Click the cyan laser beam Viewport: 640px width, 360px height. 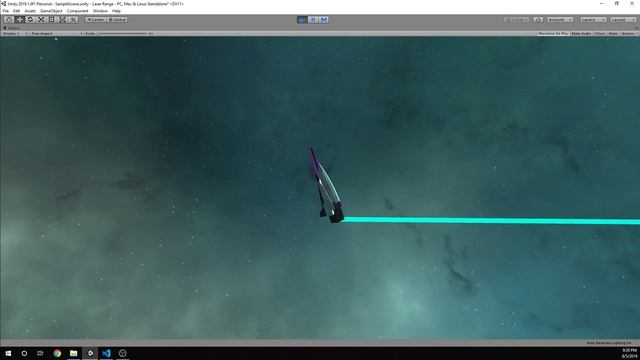pyautogui.click(x=491, y=220)
